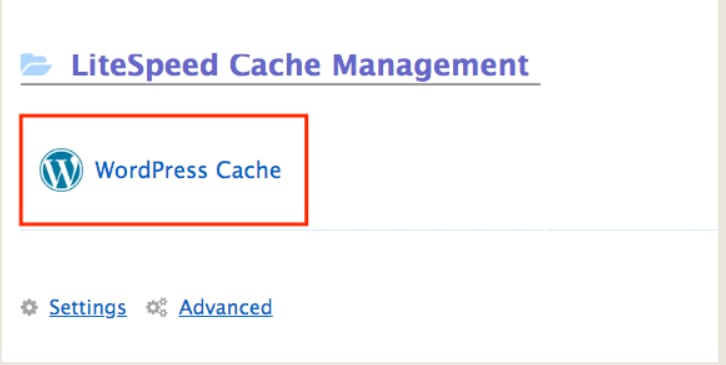726x365 pixels.
Task: Click the blue WordPress logo icon
Action: tap(61, 170)
